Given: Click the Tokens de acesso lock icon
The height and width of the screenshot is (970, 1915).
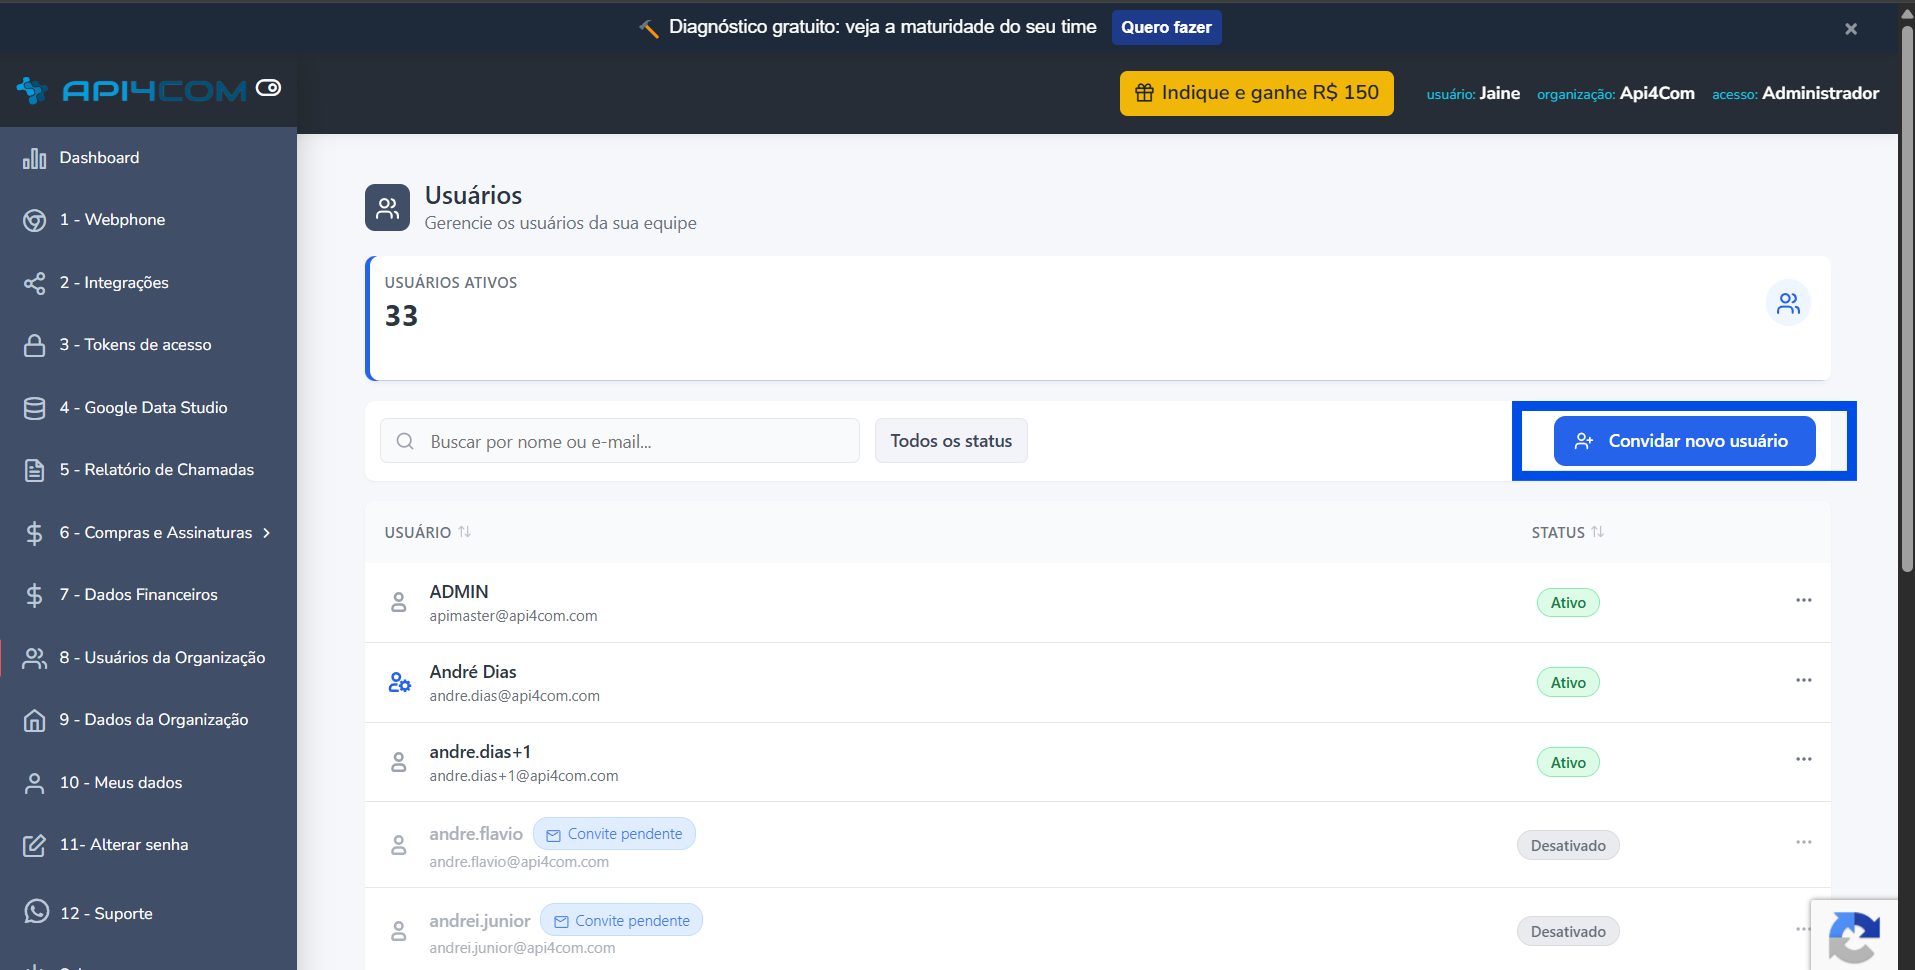Looking at the screenshot, I should (x=35, y=345).
